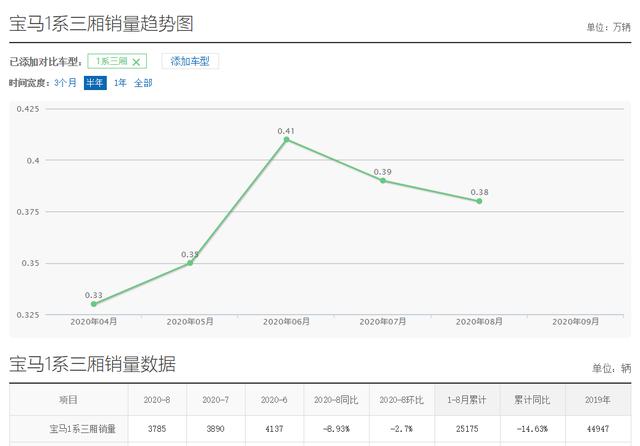640x446 pixels.
Task: Click the 2020-8环比 column header
Action: (x=402, y=400)
